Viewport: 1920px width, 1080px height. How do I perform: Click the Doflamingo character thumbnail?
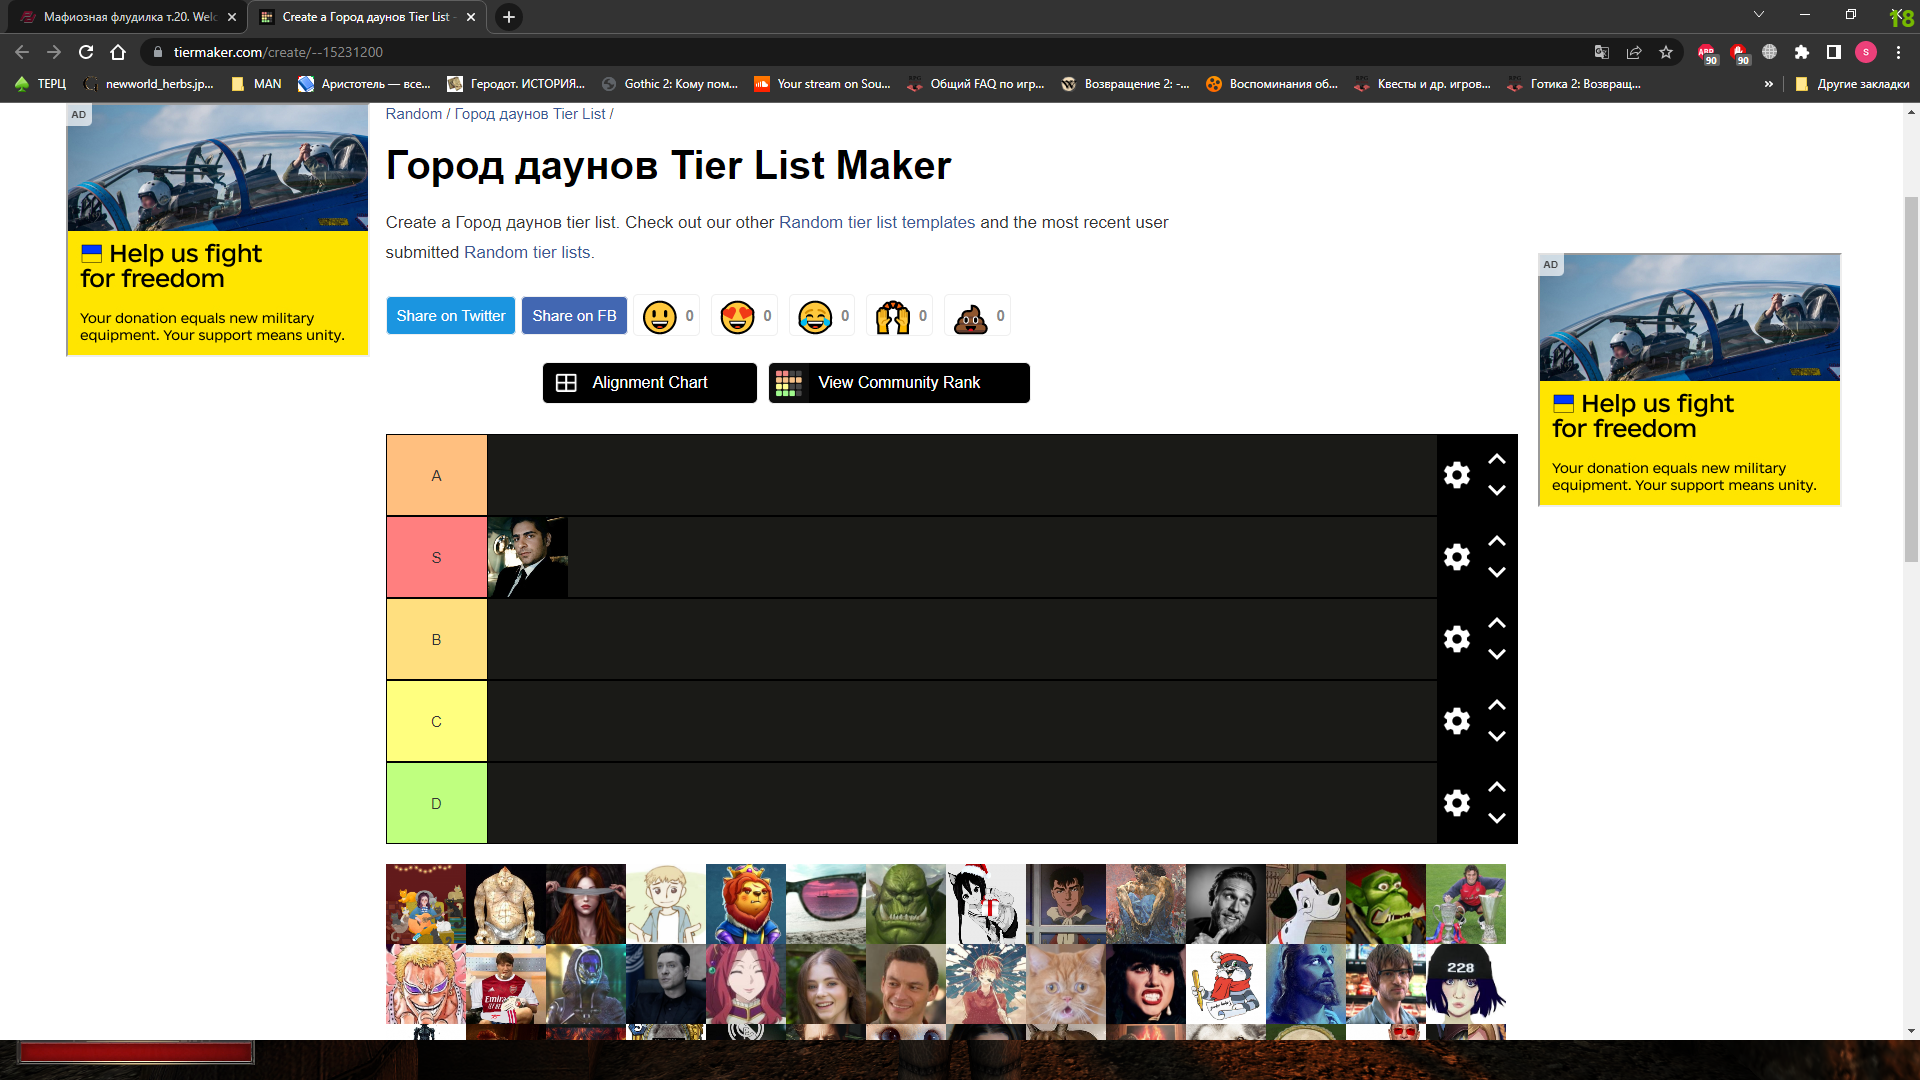pos(425,985)
